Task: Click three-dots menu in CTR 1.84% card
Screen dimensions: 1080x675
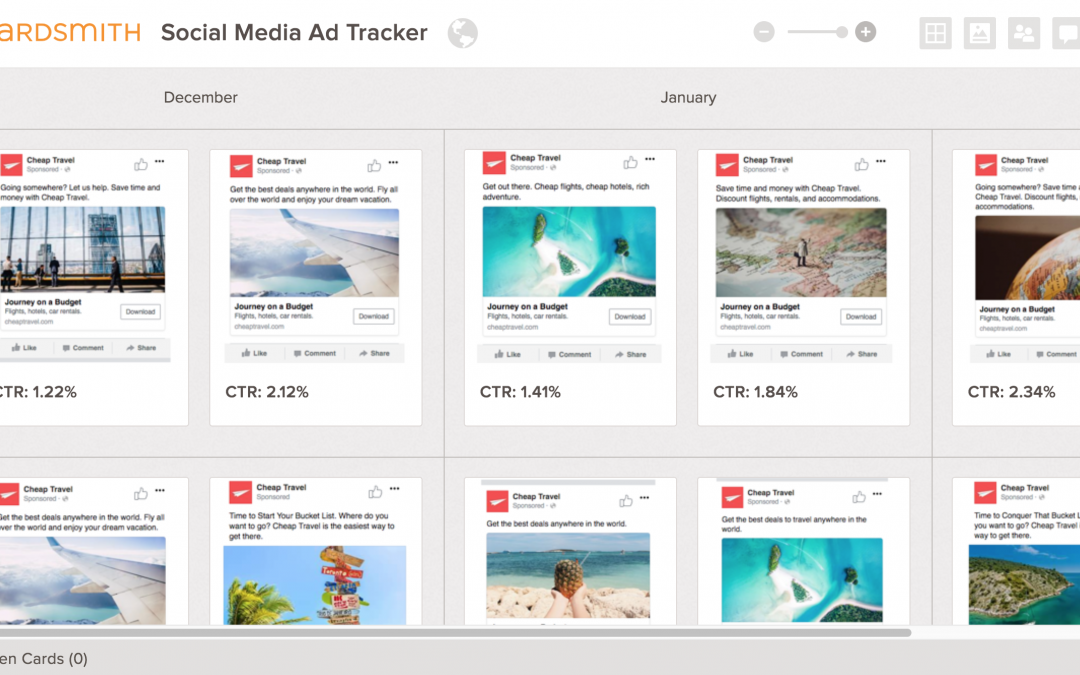Action: pyautogui.click(x=881, y=161)
